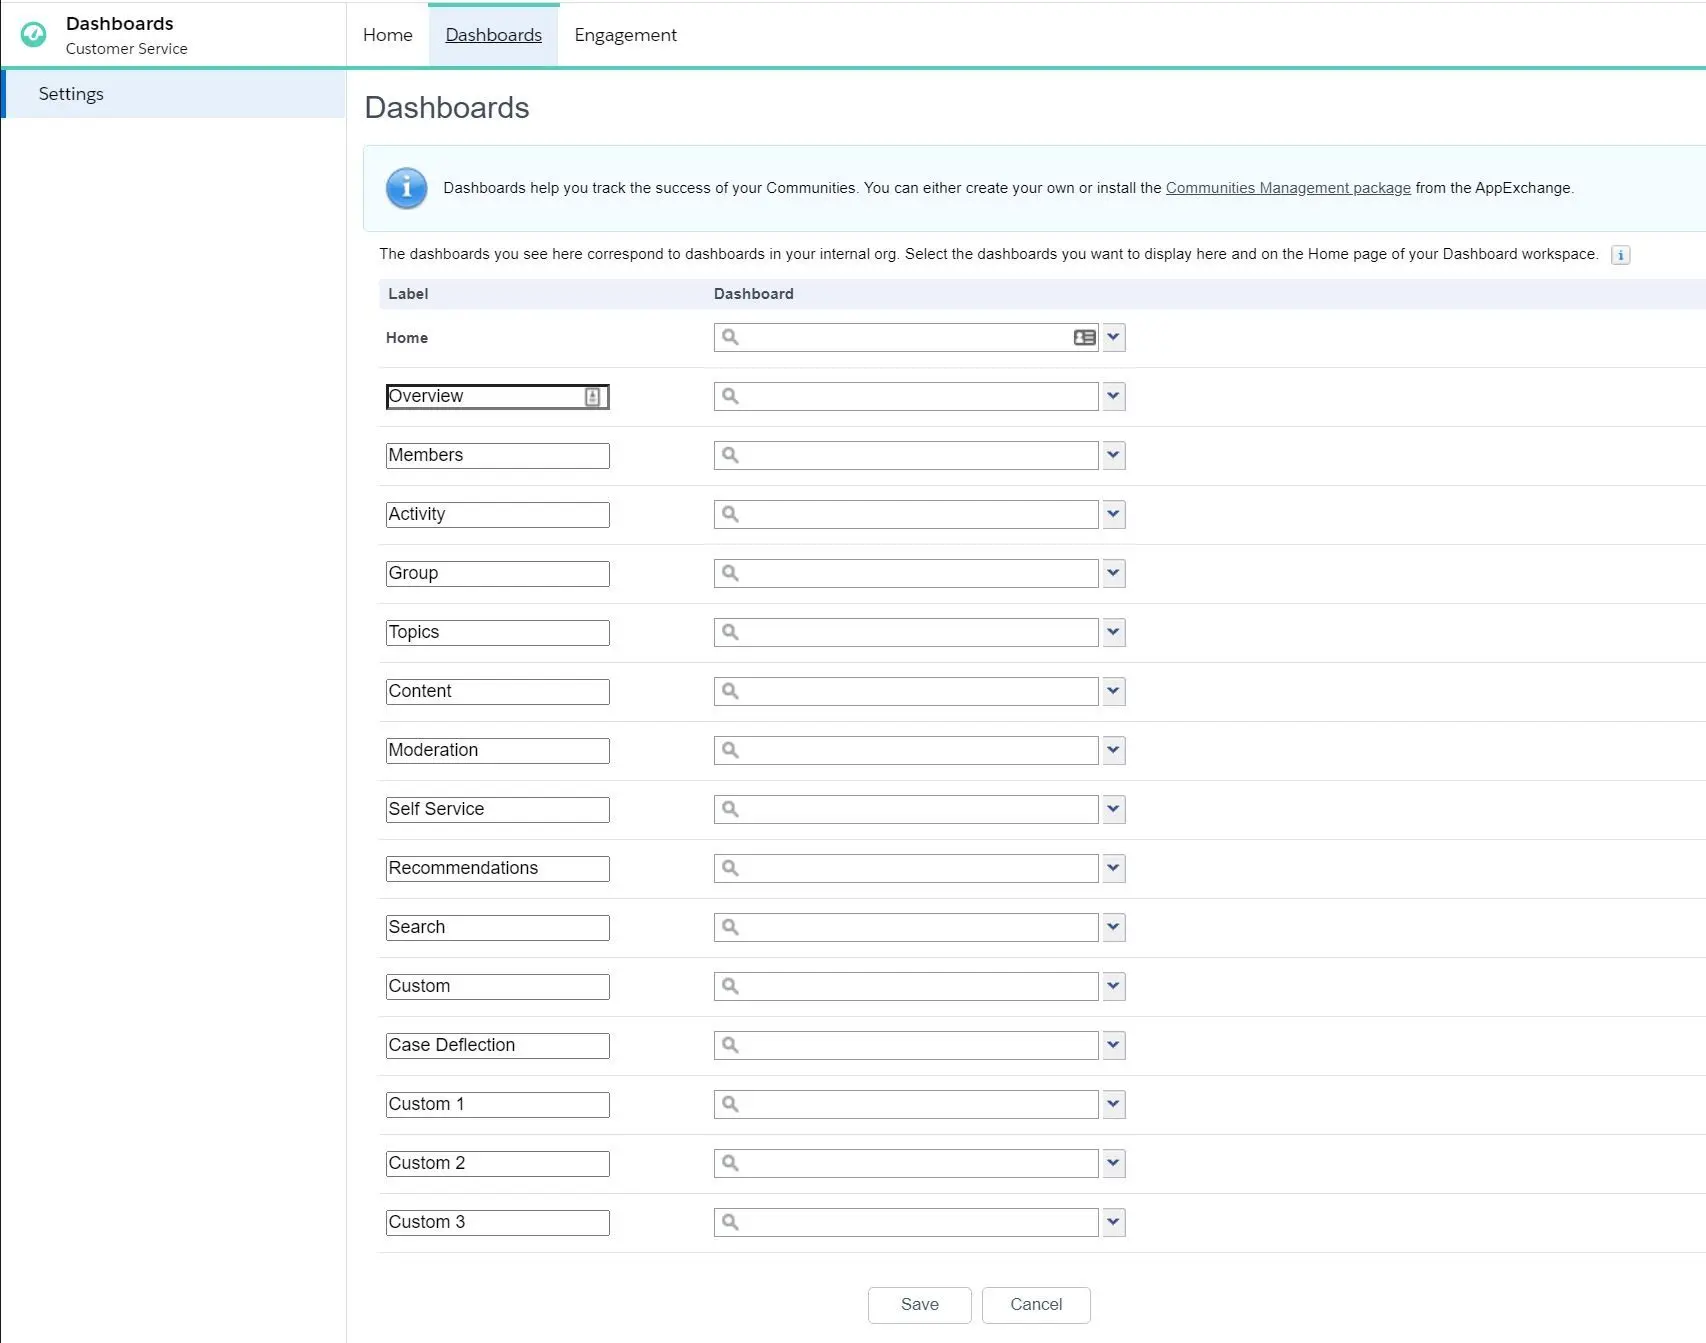The height and width of the screenshot is (1343, 1706).
Task: Open the Group row dashboard dropdown
Action: coord(1113,573)
